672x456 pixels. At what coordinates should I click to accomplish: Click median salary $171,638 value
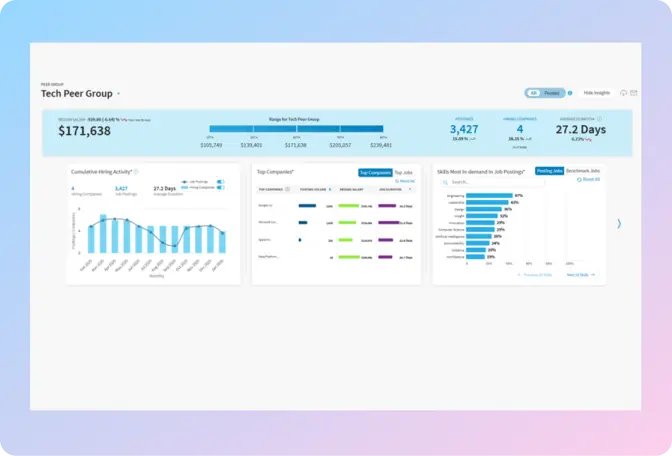click(84, 131)
